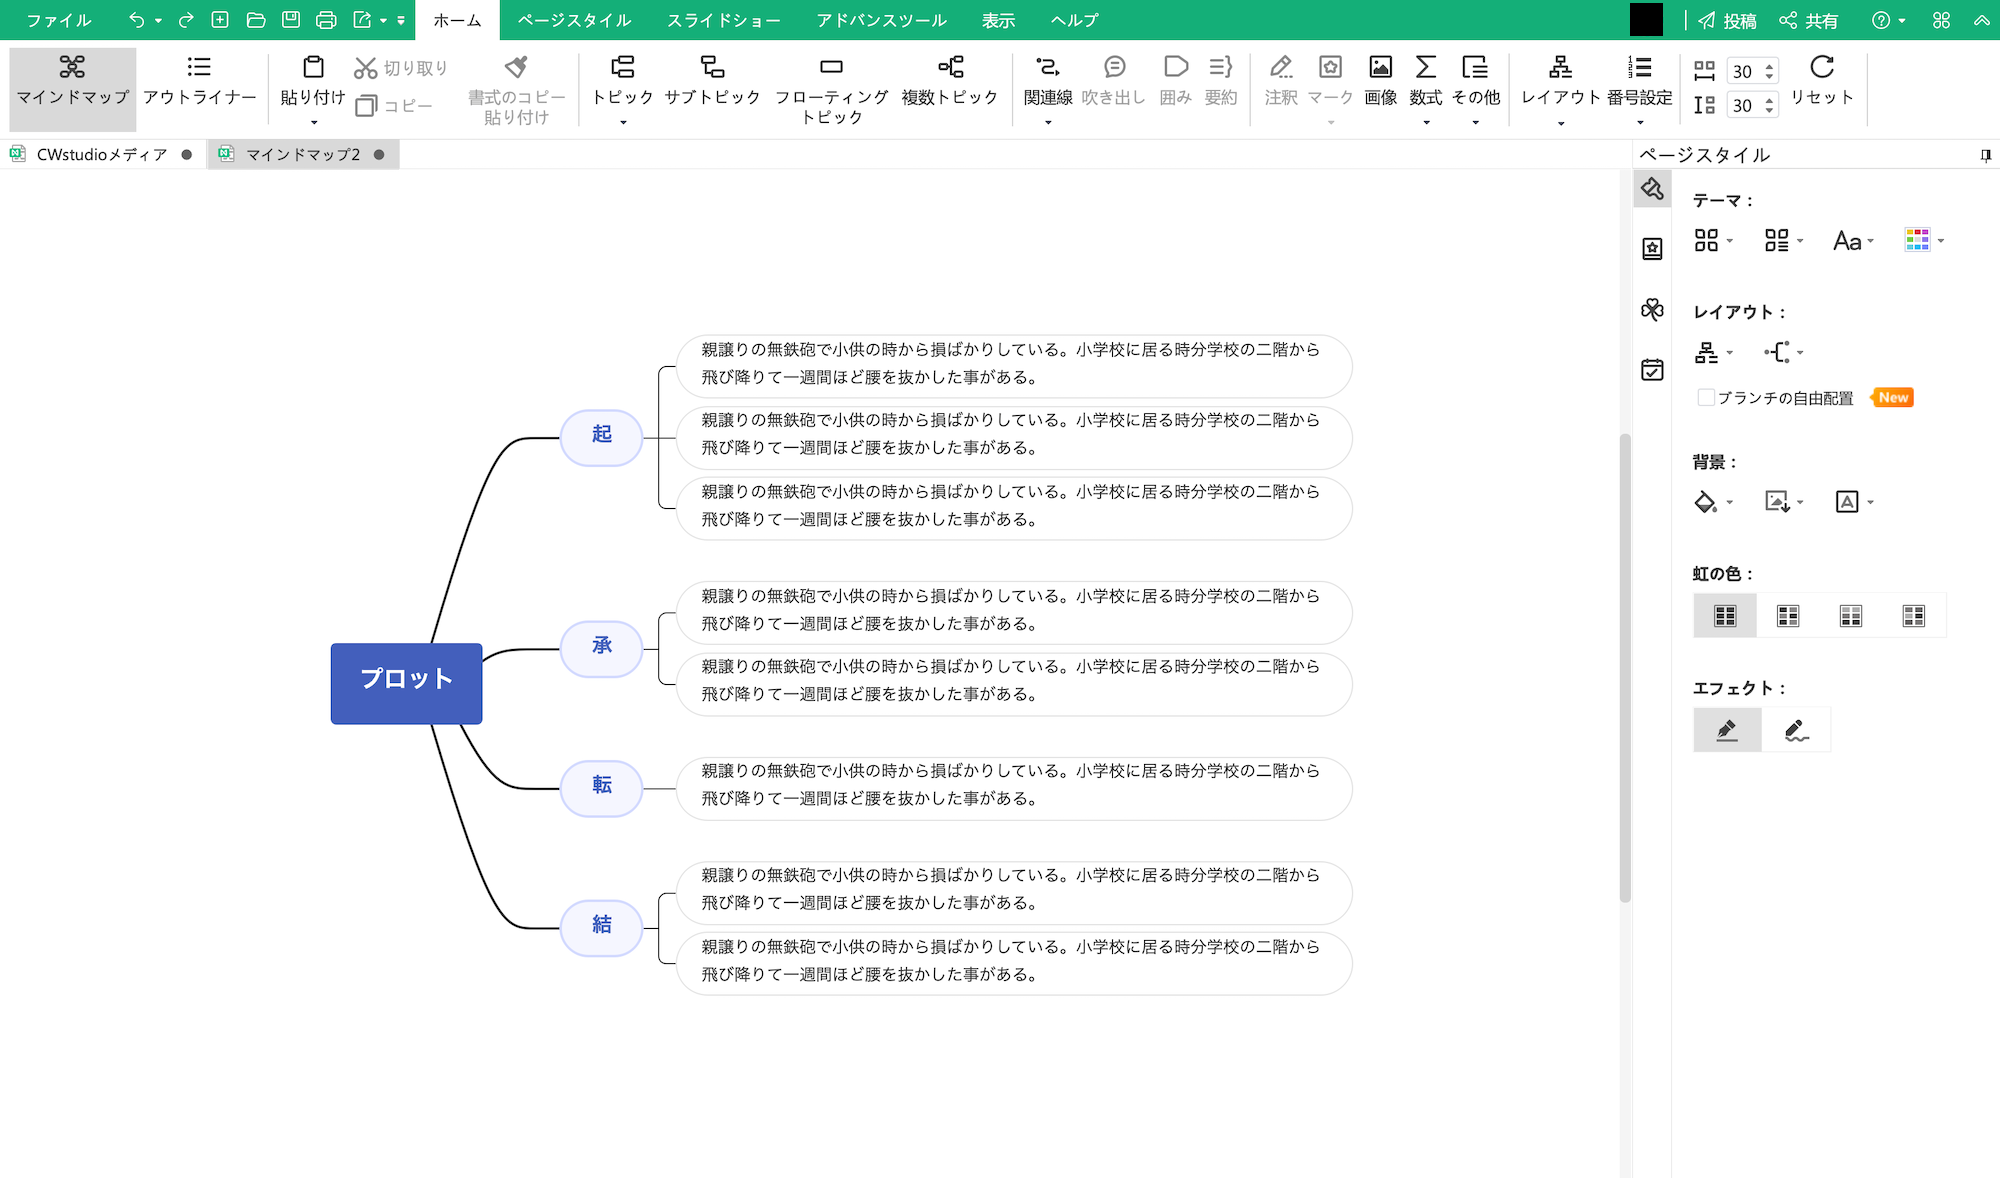Open the theme color palette dropdown

1924,241
